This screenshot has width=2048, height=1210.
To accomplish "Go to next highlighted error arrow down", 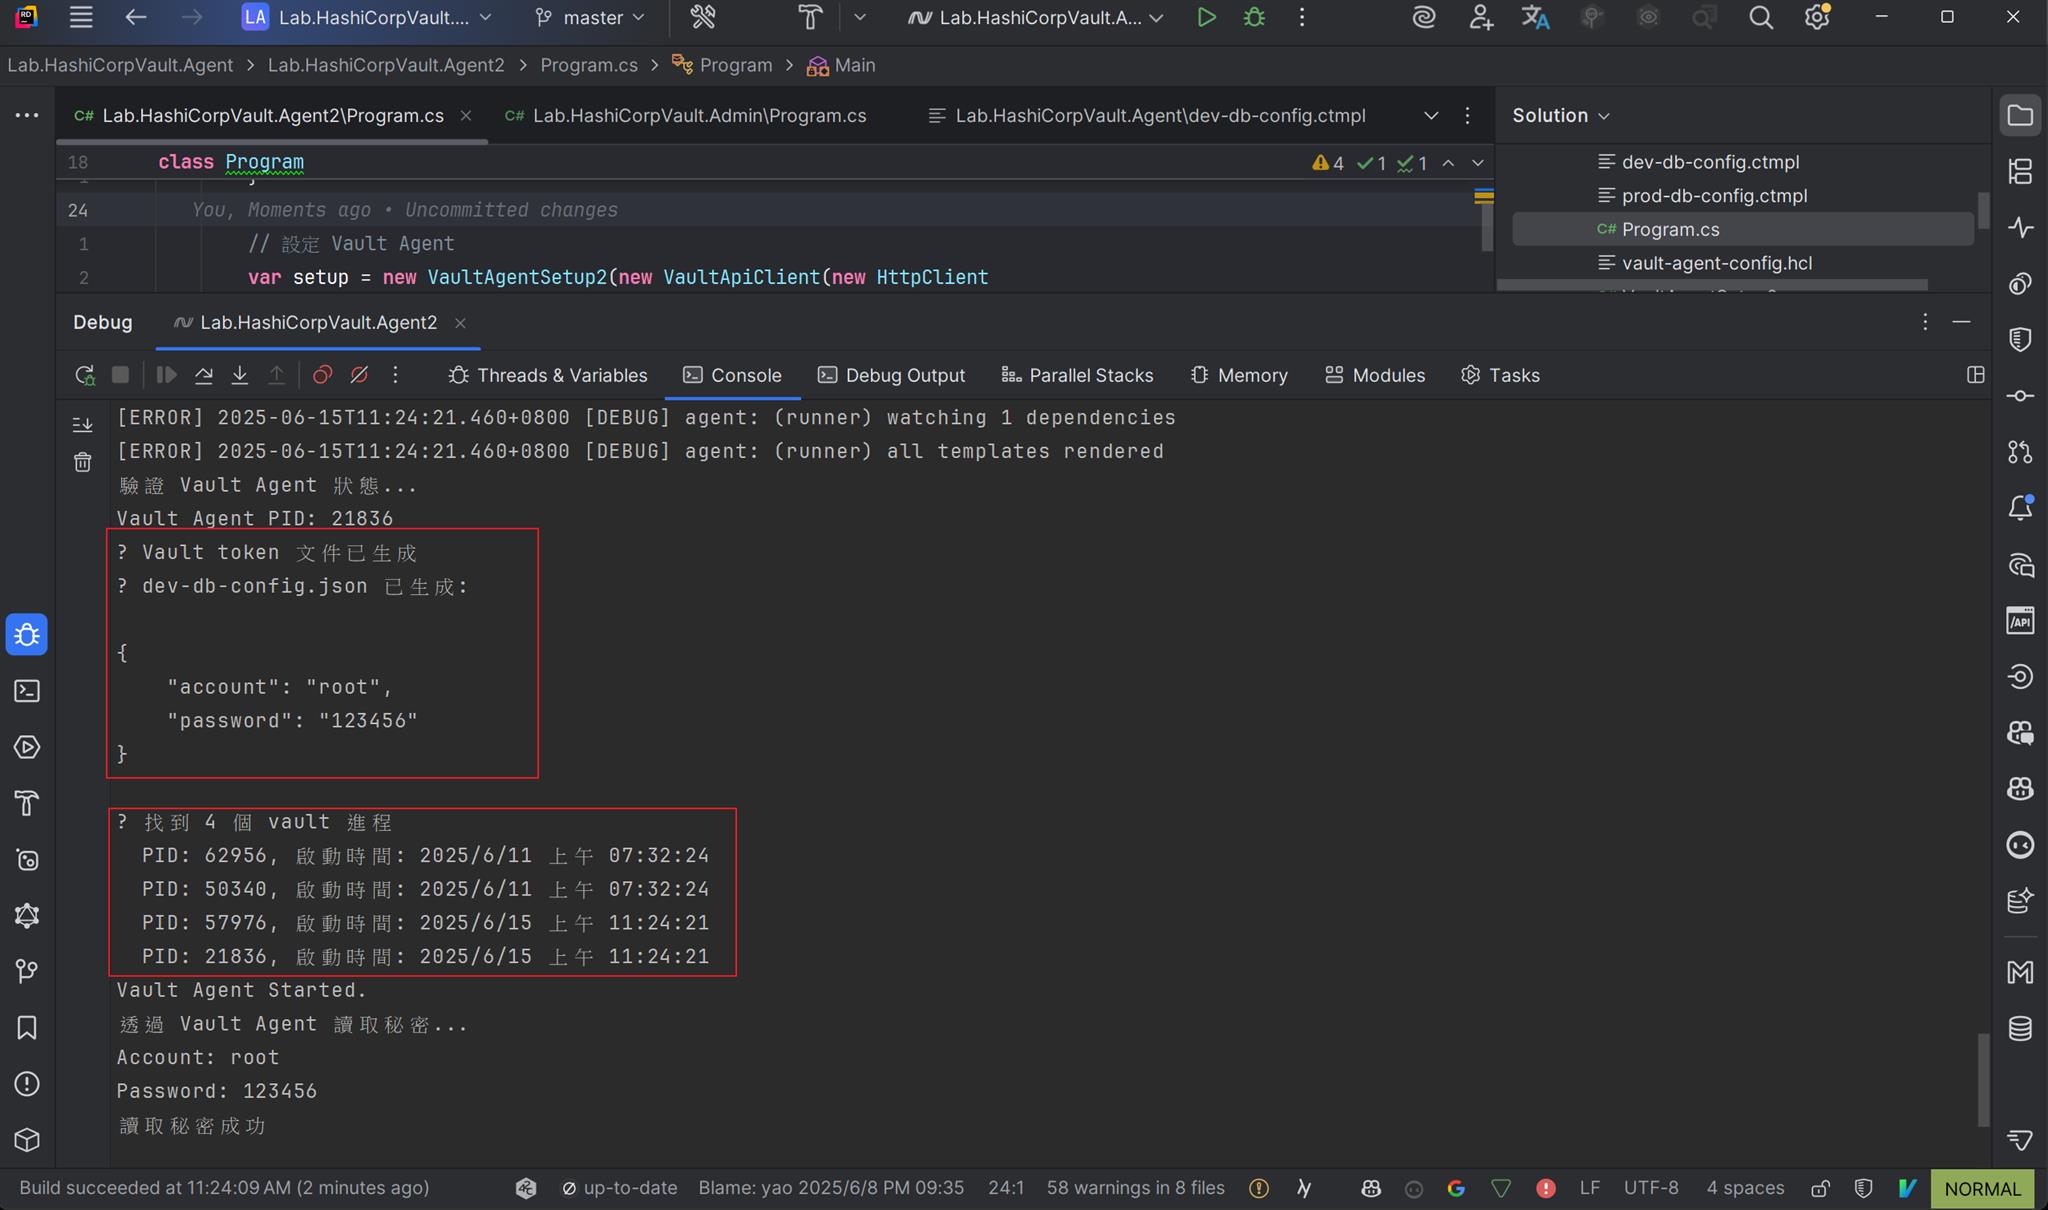I will point(1477,163).
